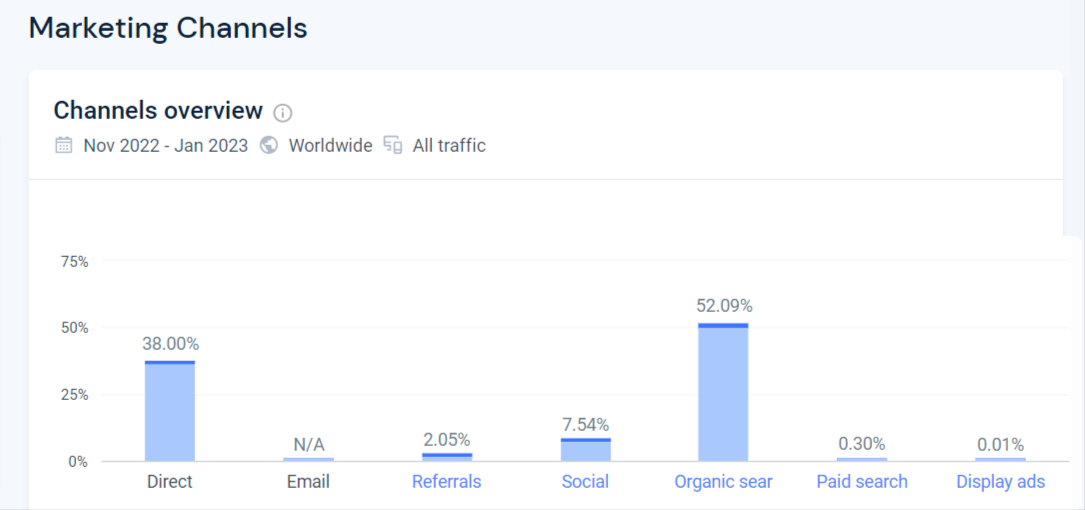Click the Worldwide region label

[x=330, y=146]
